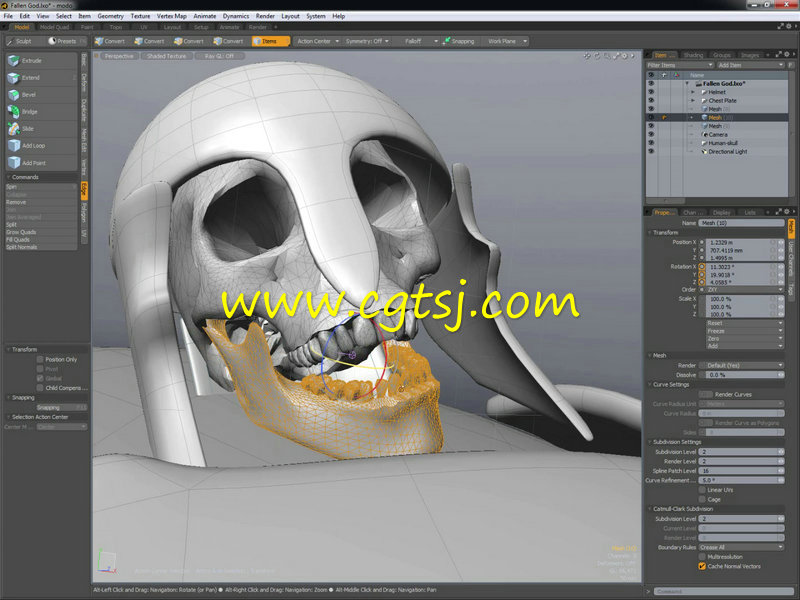
Task: Open the rotation Order dropdown
Action: [744, 289]
